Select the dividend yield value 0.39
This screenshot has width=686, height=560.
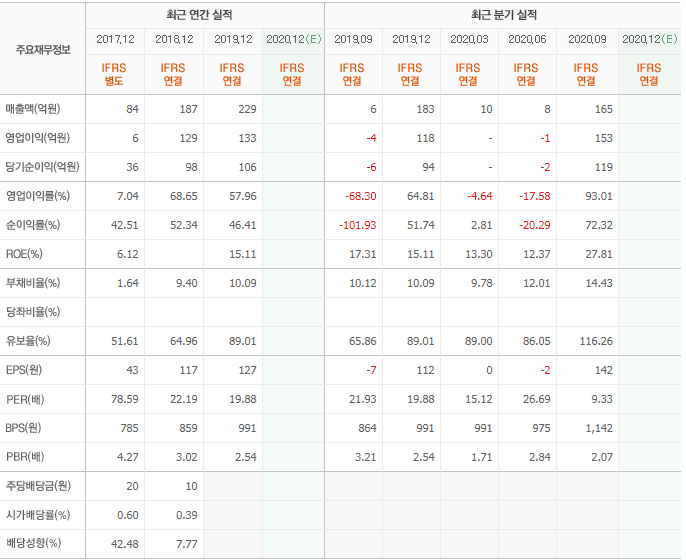point(187,515)
